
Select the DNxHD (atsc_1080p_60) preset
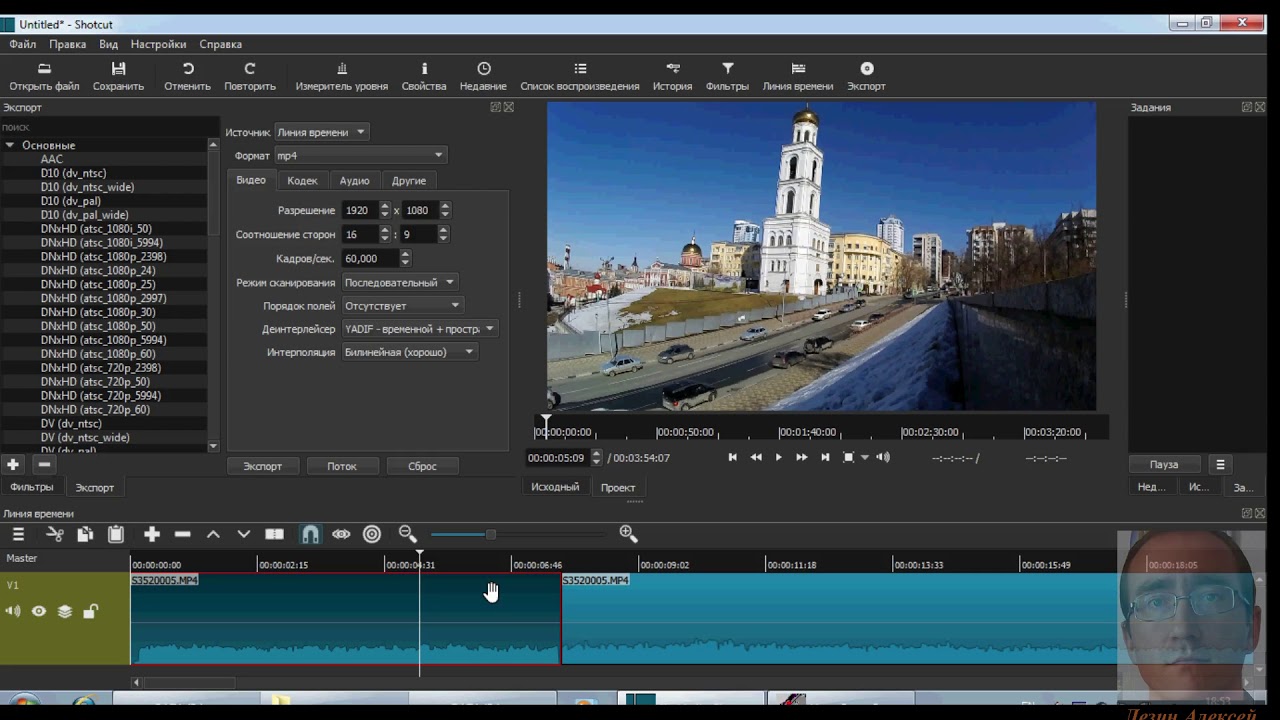click(98, 354)
